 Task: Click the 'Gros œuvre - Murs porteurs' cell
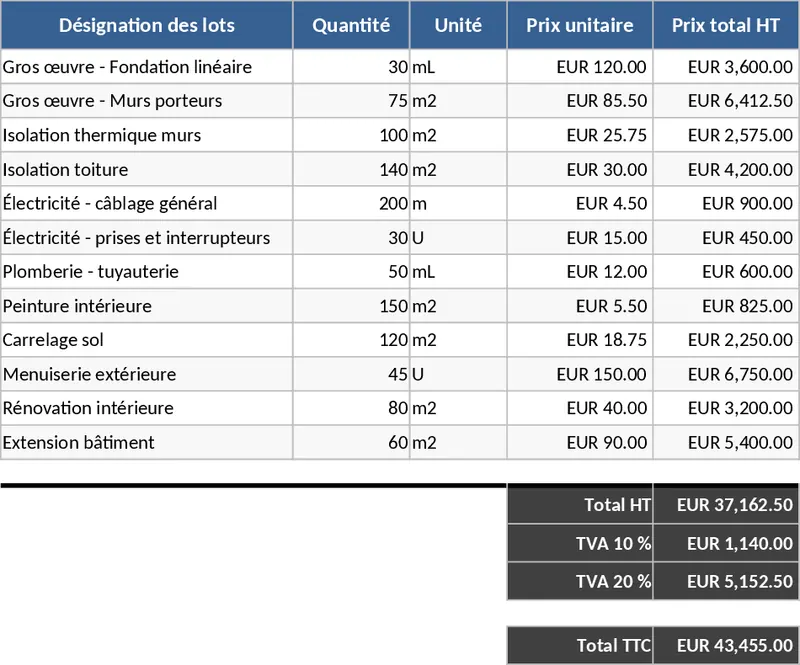click(113, 101)
